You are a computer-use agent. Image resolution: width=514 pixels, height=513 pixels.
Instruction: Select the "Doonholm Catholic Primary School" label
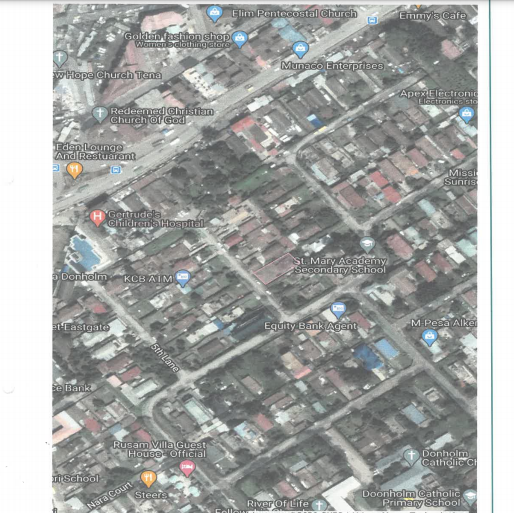click(x=411, y=498)
